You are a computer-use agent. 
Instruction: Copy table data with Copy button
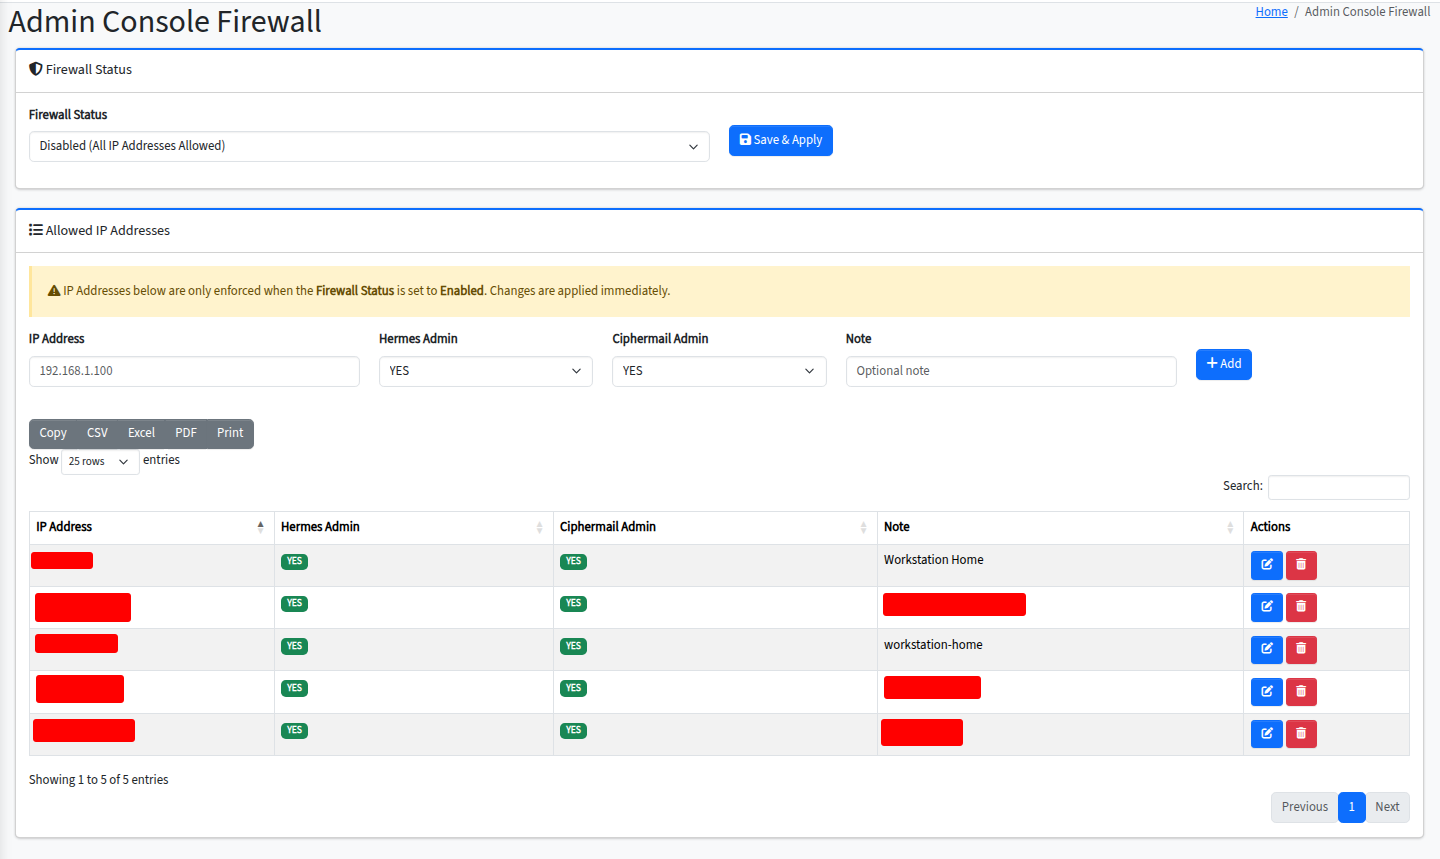(x=53, y=433)
